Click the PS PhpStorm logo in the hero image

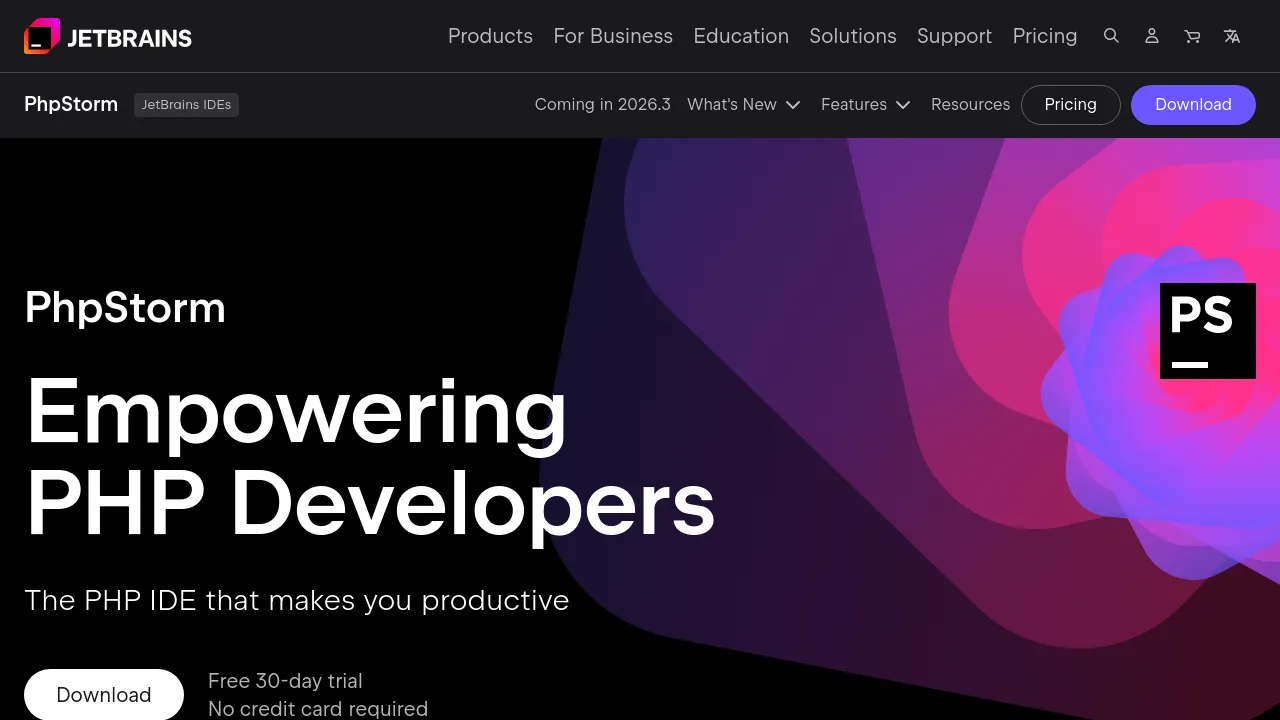pos(1208,331)
